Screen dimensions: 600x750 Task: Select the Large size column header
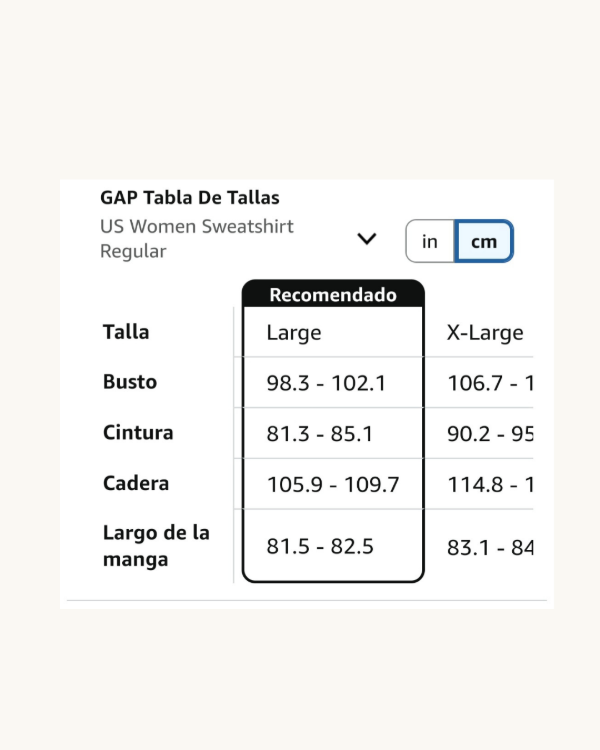pos(294,333)
